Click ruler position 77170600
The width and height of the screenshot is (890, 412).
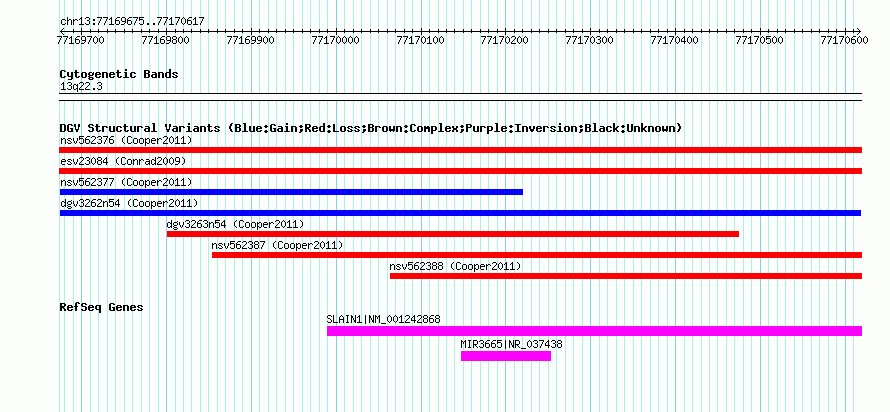(x=844, y=40)
